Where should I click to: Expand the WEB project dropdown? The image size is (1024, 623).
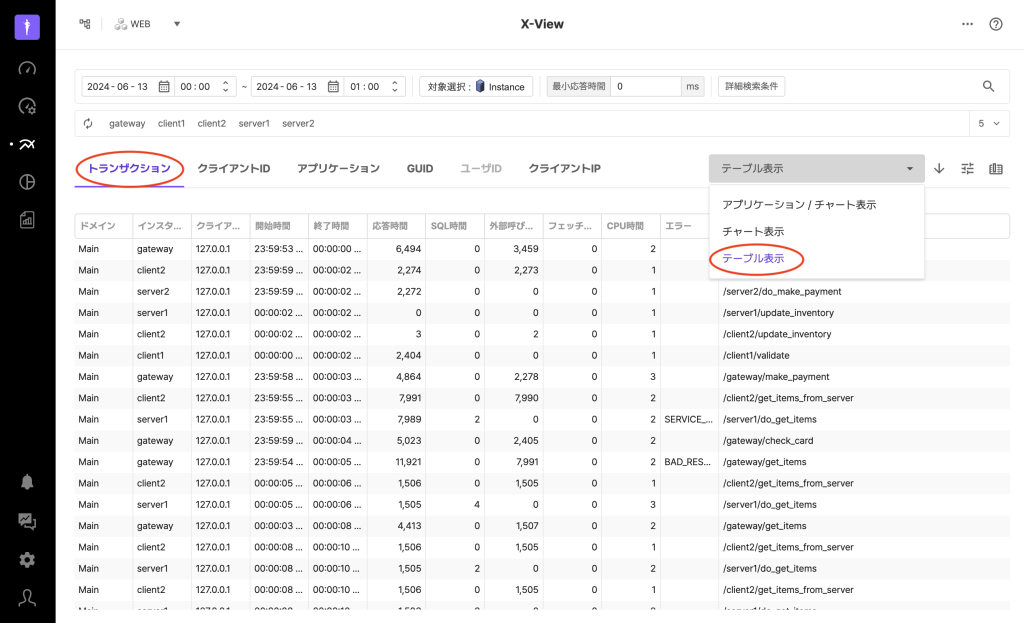pos(177,24)
